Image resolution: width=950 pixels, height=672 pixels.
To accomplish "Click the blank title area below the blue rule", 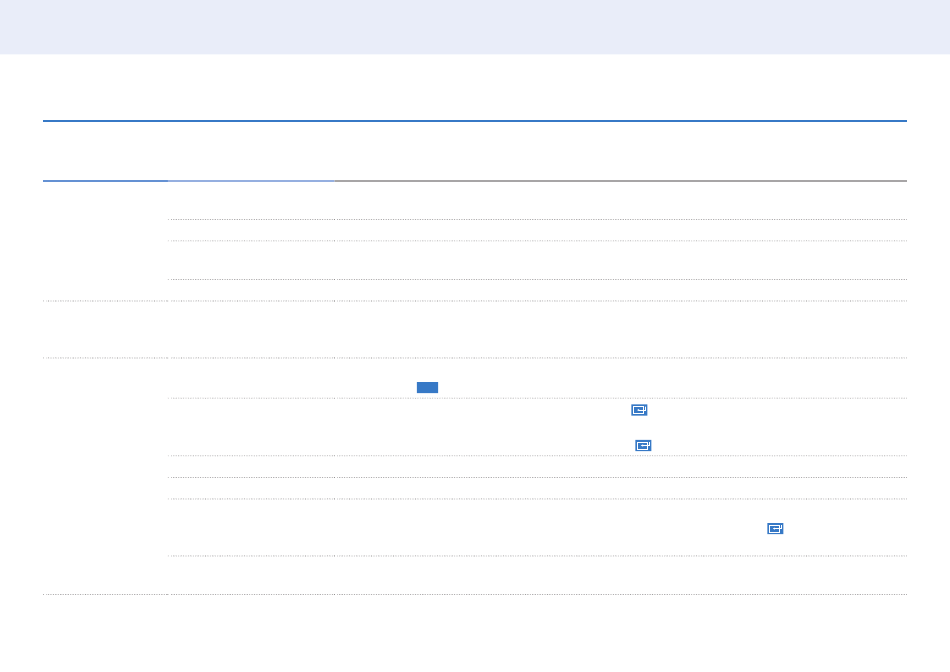I will pos(475,151).
